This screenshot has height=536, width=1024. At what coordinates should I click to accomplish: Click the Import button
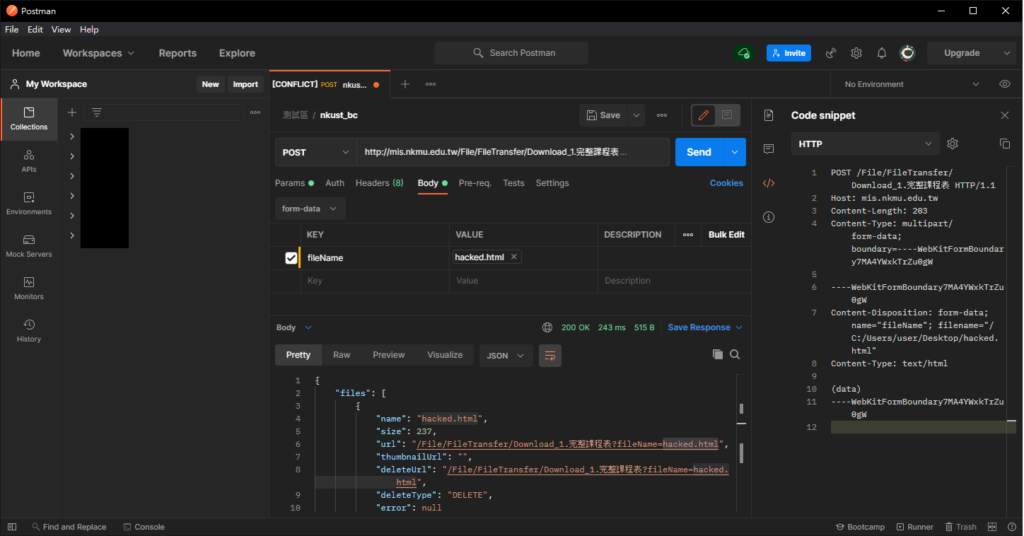(246, 84)
